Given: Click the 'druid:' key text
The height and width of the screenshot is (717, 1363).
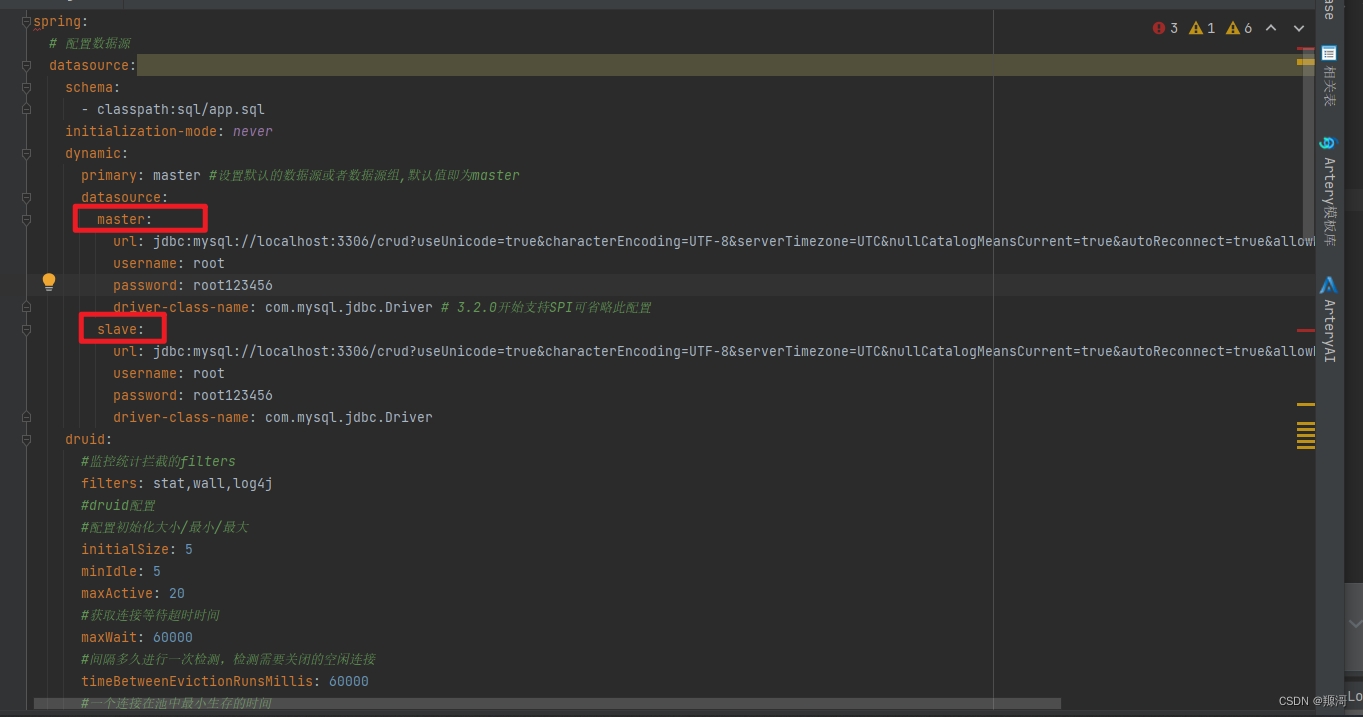Looking at the screenshot, I should (x=89, y=439).
